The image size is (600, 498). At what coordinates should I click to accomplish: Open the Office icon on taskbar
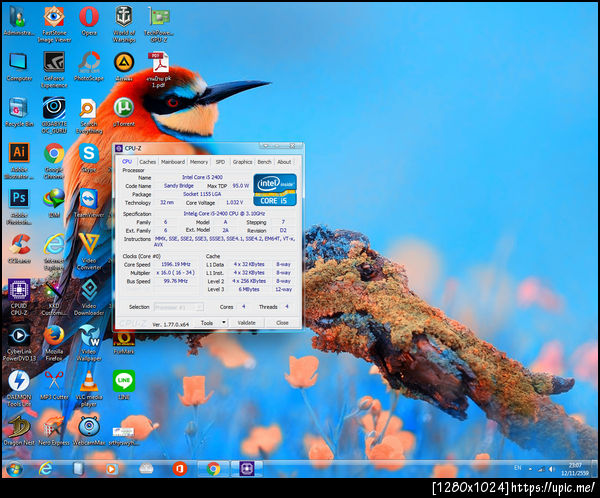tap(179, 469)
